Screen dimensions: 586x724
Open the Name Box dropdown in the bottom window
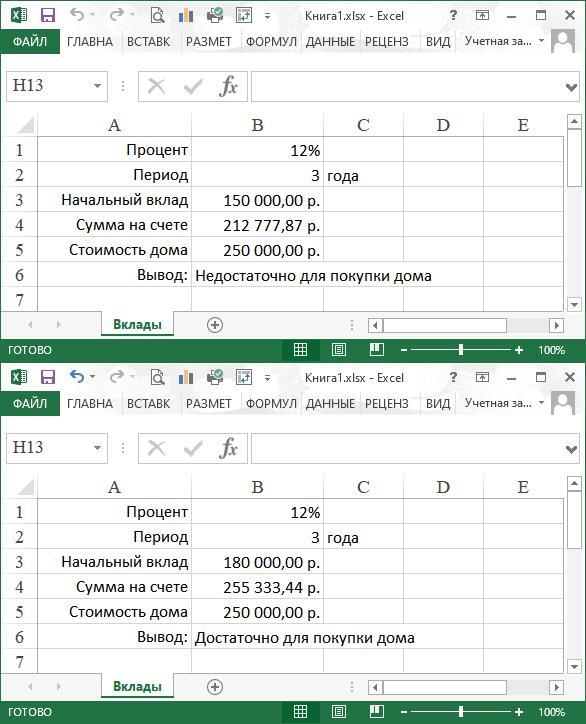pos(97,448)
